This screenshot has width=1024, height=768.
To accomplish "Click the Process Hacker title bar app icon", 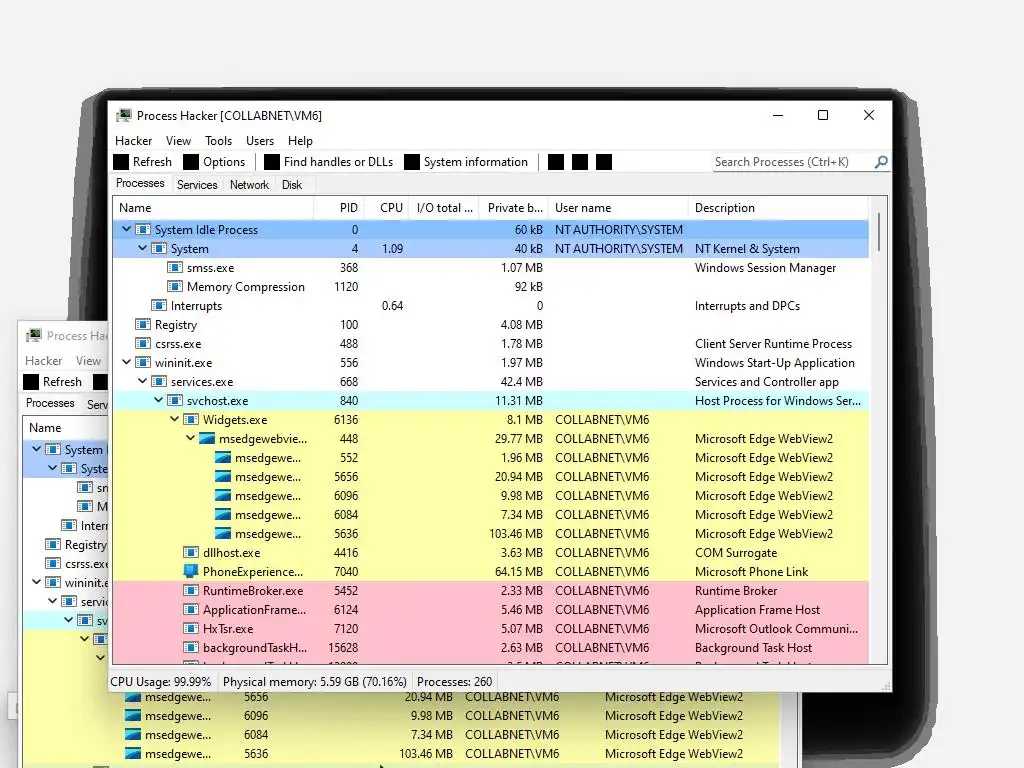I will tap(123, 116).
